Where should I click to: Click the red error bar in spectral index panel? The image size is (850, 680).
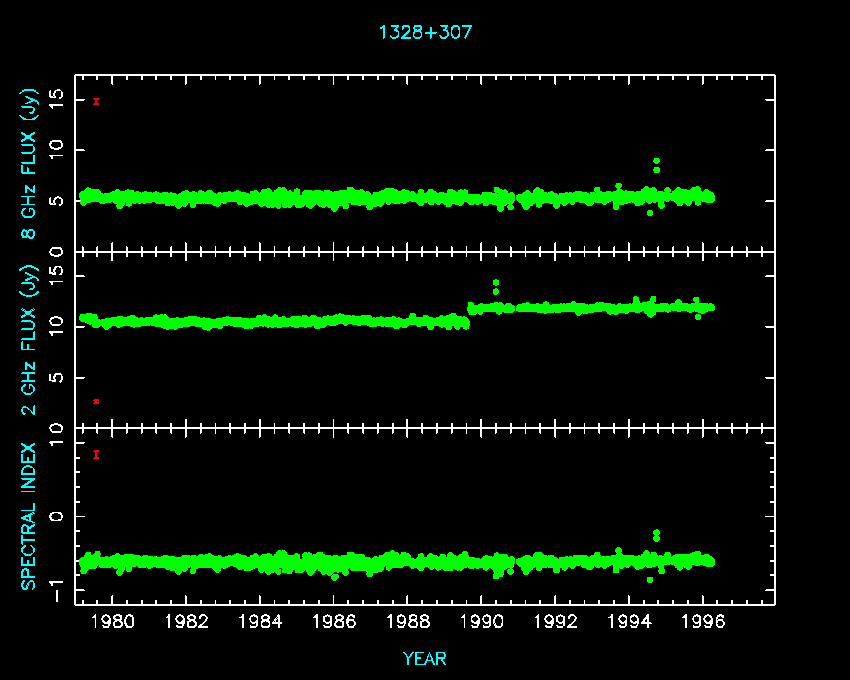pyautogui.click(x=96, y=454)
